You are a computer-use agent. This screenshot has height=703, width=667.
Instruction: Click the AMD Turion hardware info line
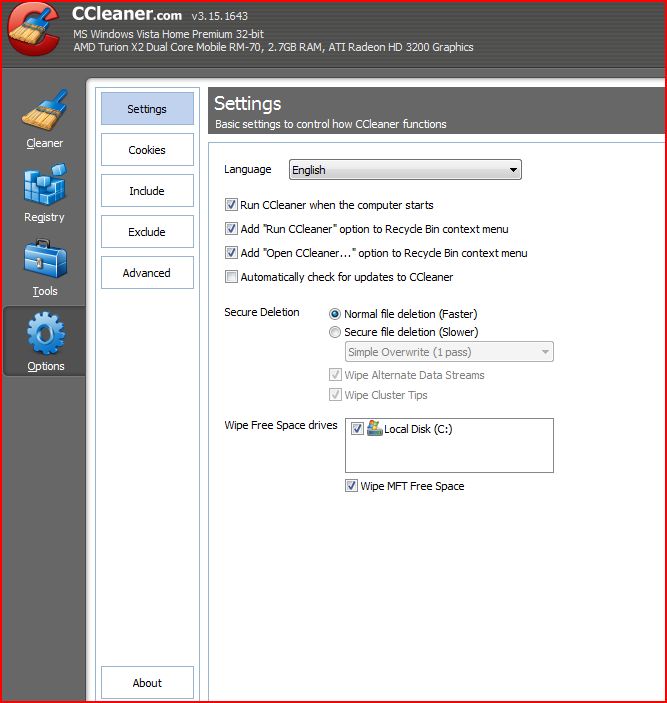pos(273,47)
